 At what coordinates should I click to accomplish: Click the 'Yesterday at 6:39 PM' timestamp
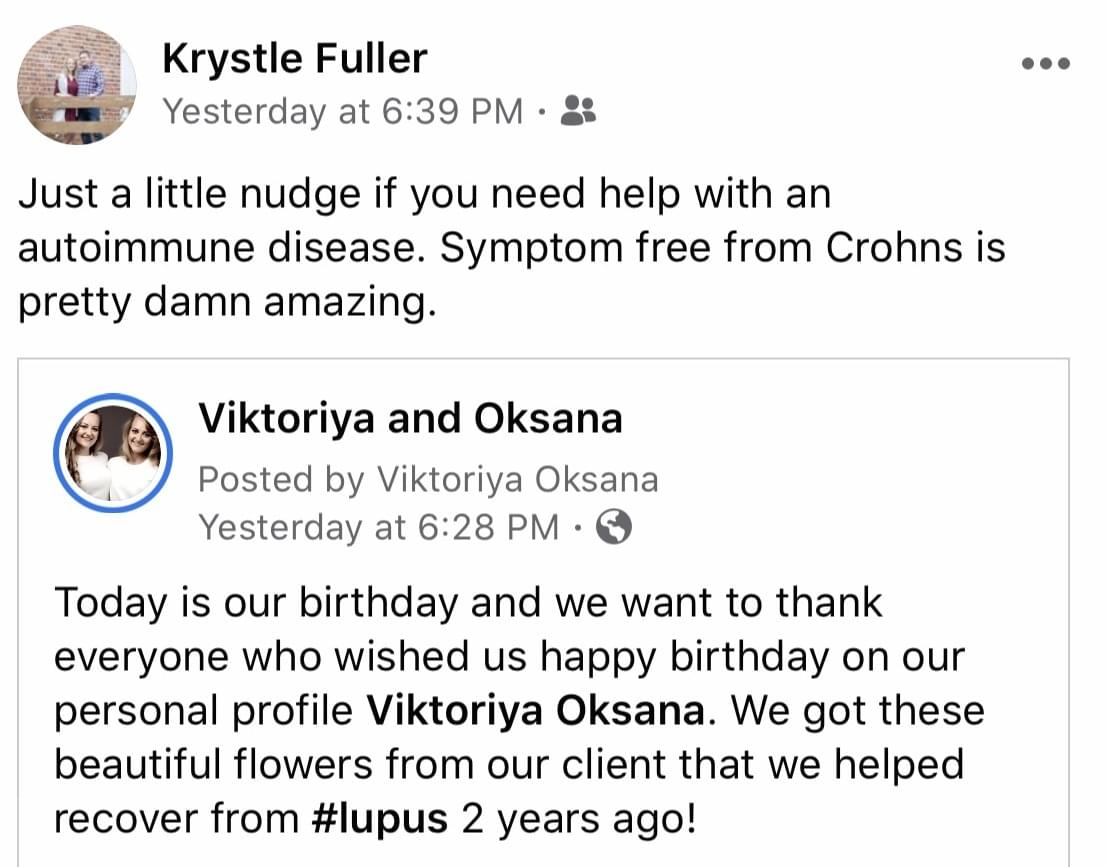pos(343,111)
